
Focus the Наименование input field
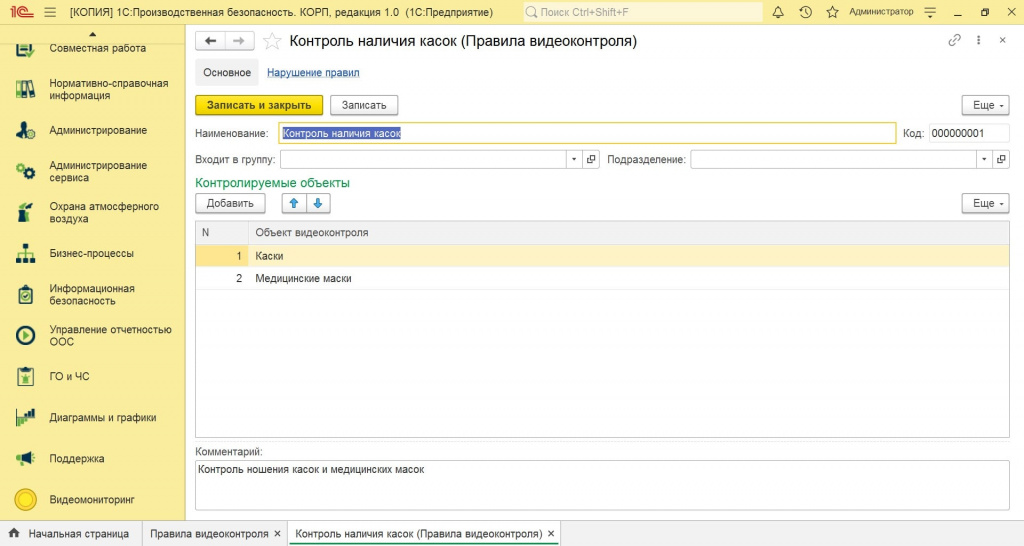587,133
